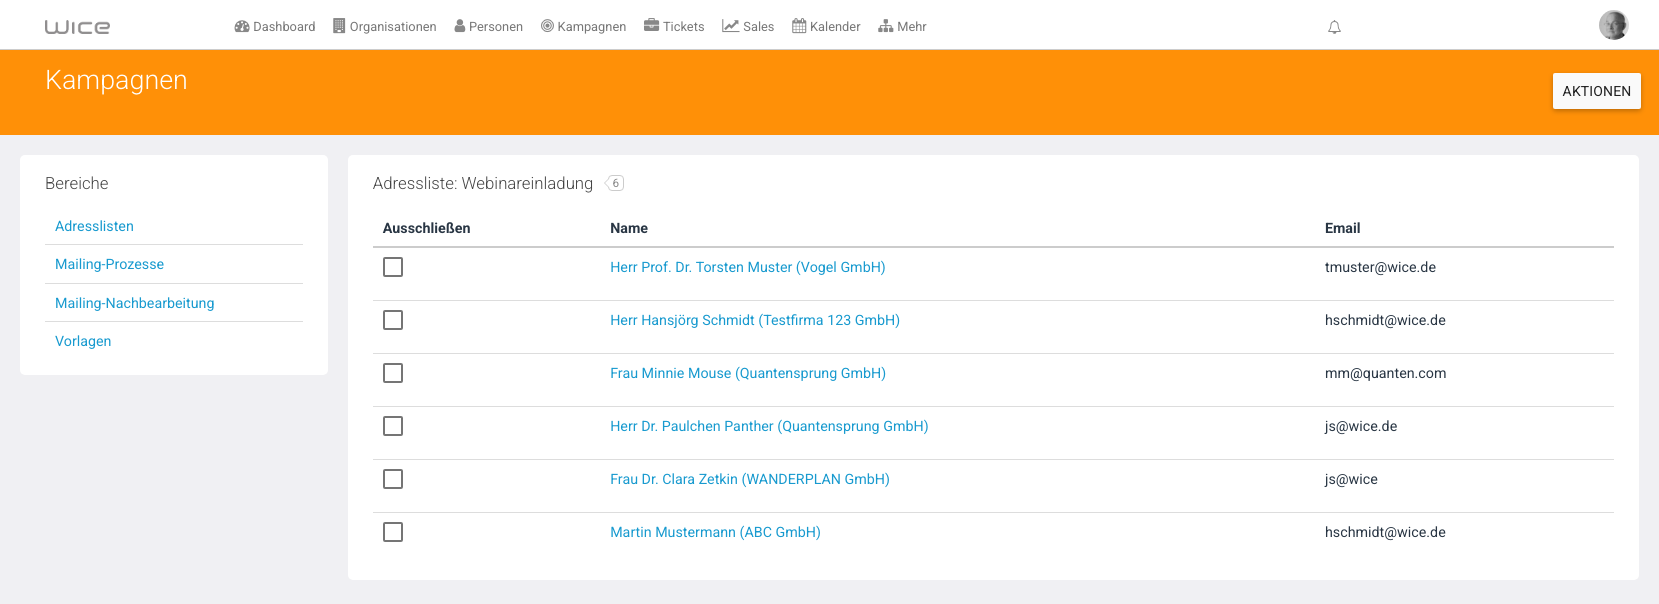Open Vorlagen in the sidebar
This screenshot has width=1659, height=604.
coord(83,341)
